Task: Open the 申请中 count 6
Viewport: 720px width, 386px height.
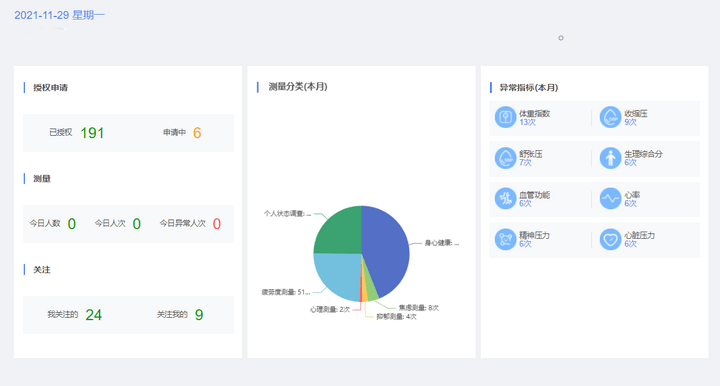Action: 197,133
